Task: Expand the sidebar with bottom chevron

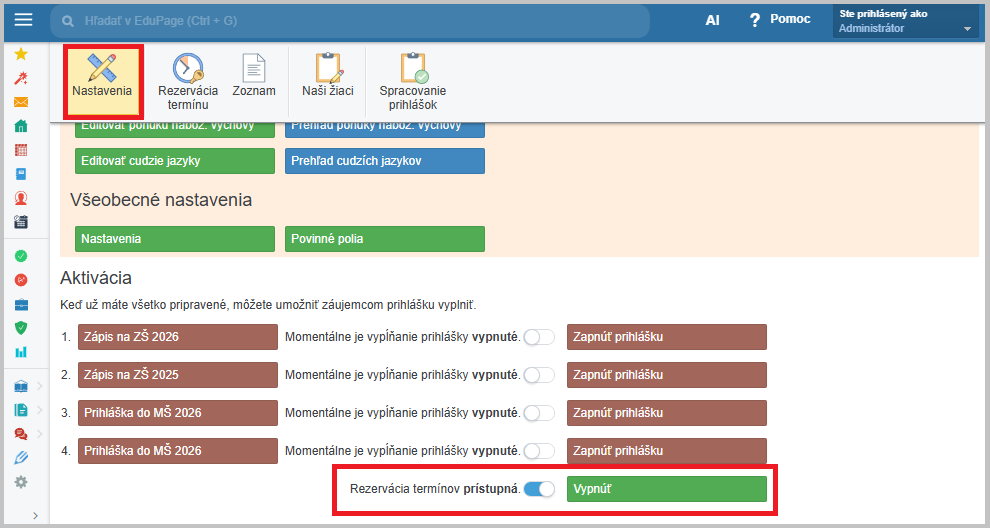Action: click(x=36, y=515)
